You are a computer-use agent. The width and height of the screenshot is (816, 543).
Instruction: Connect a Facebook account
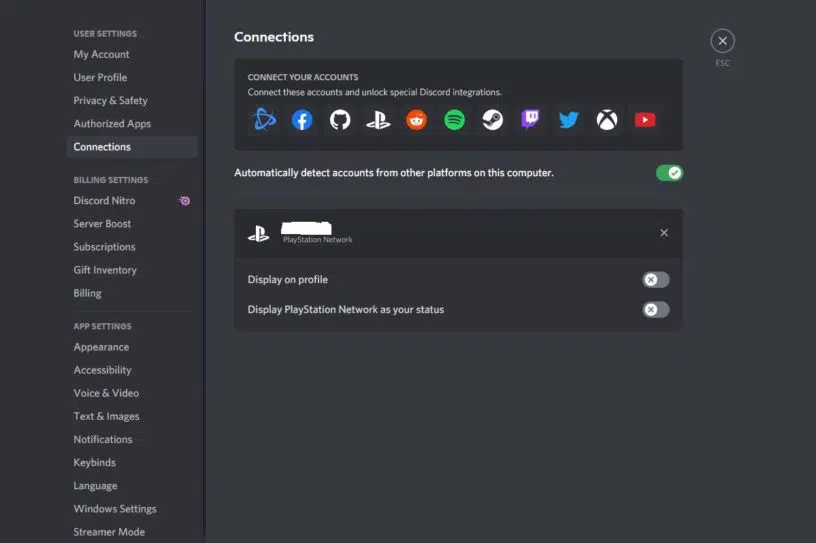tap(302, 120)
